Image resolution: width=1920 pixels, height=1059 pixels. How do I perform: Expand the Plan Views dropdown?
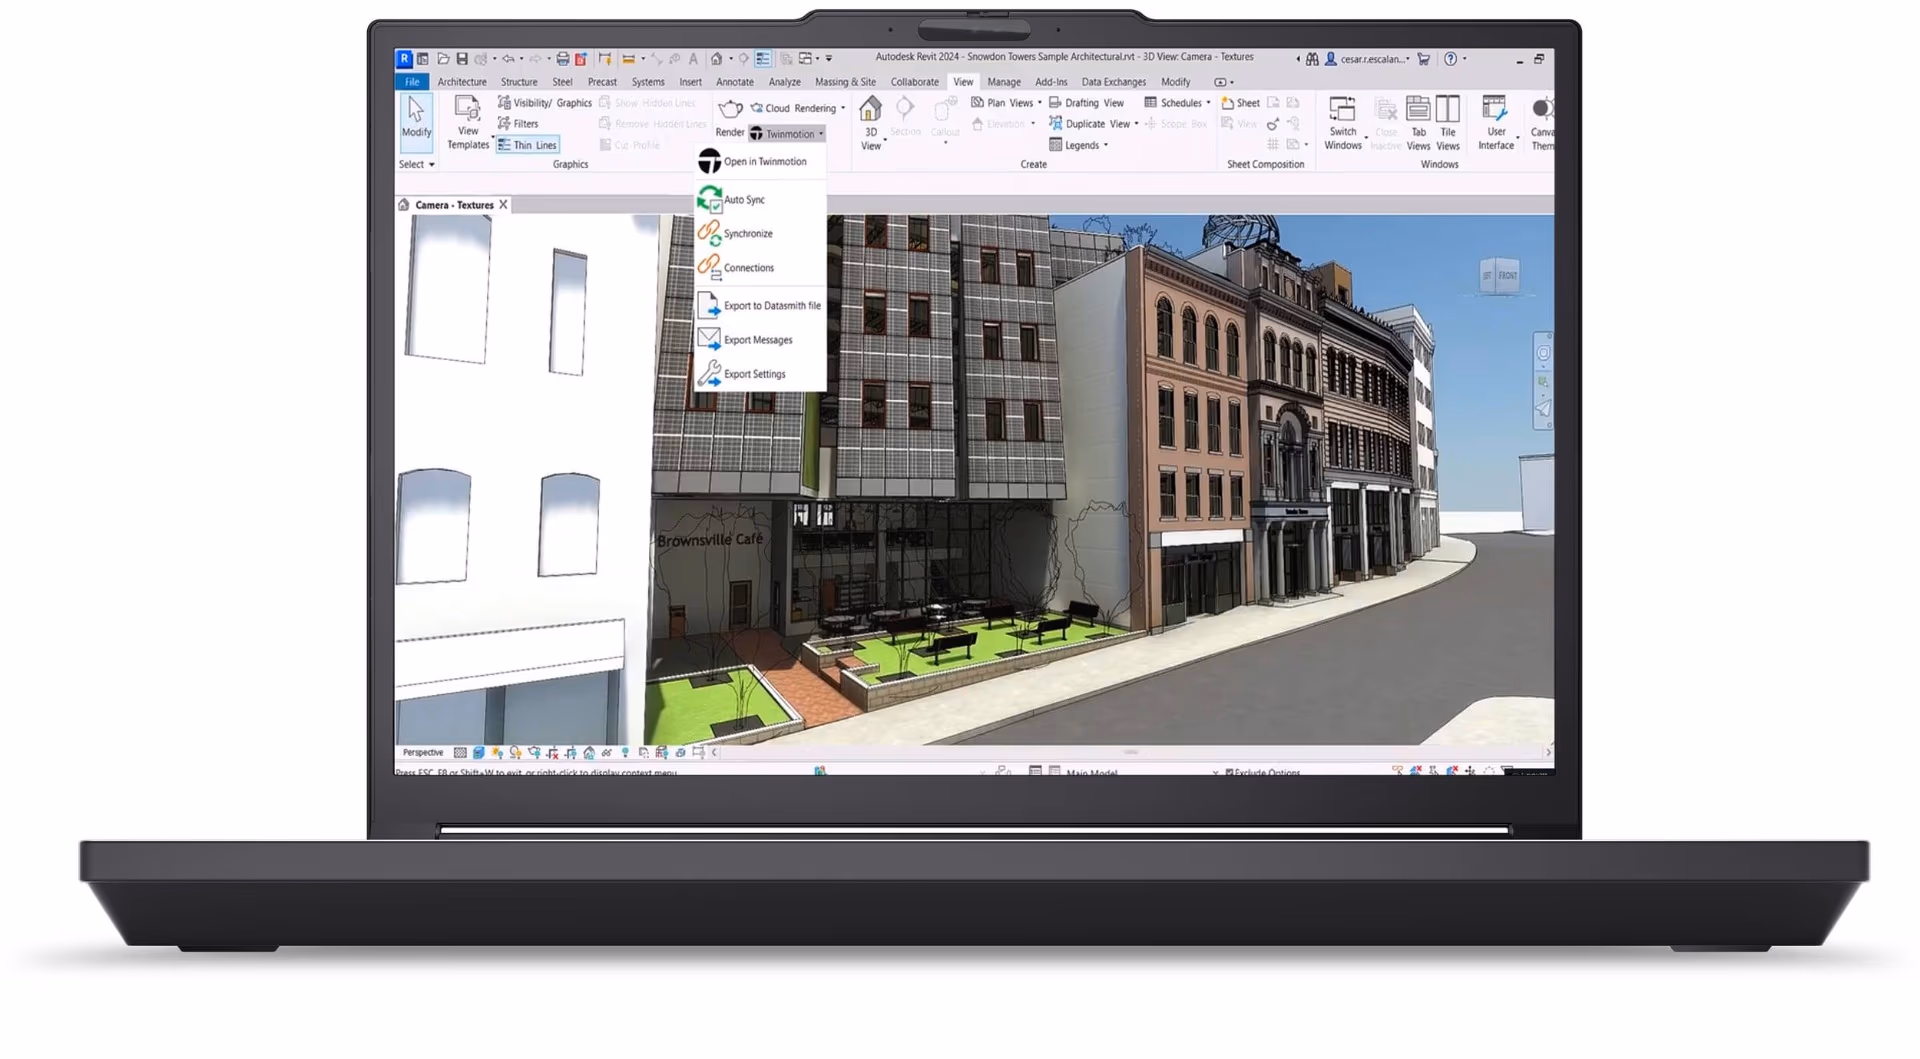[x=1039, y=103]
